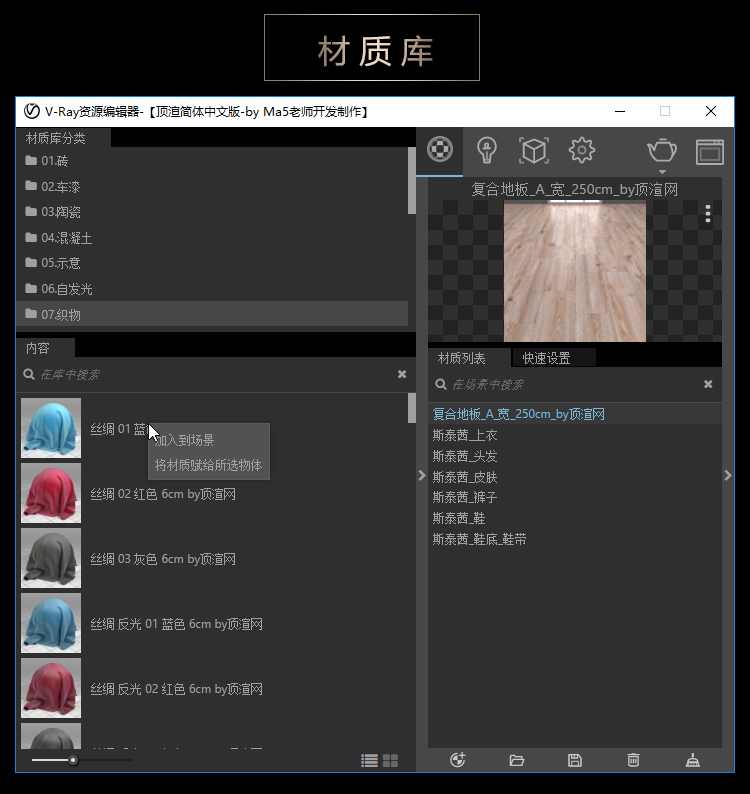Clear the library search field
This screenshot has height=794, width=750.
tap(402, 374)
